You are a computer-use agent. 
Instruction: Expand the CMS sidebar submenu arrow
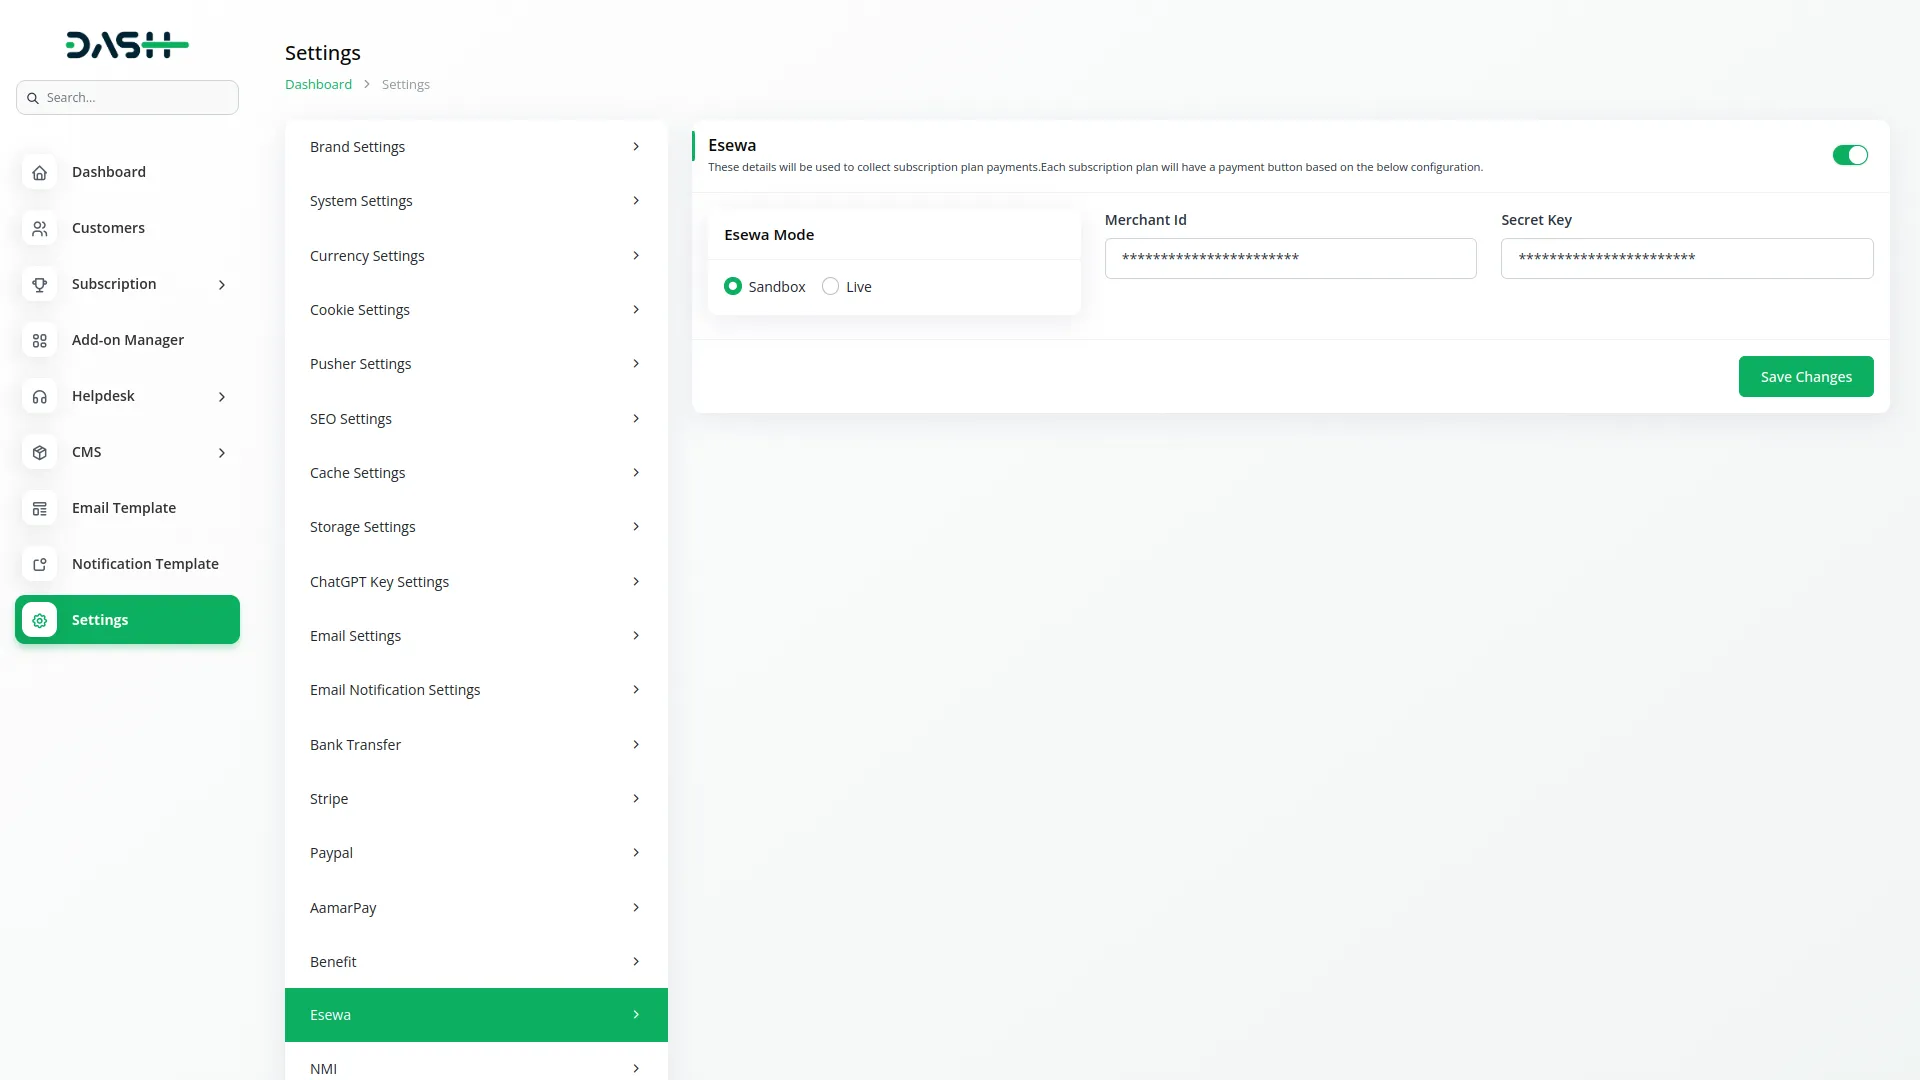pyautogui.click(x=222, y=453)
